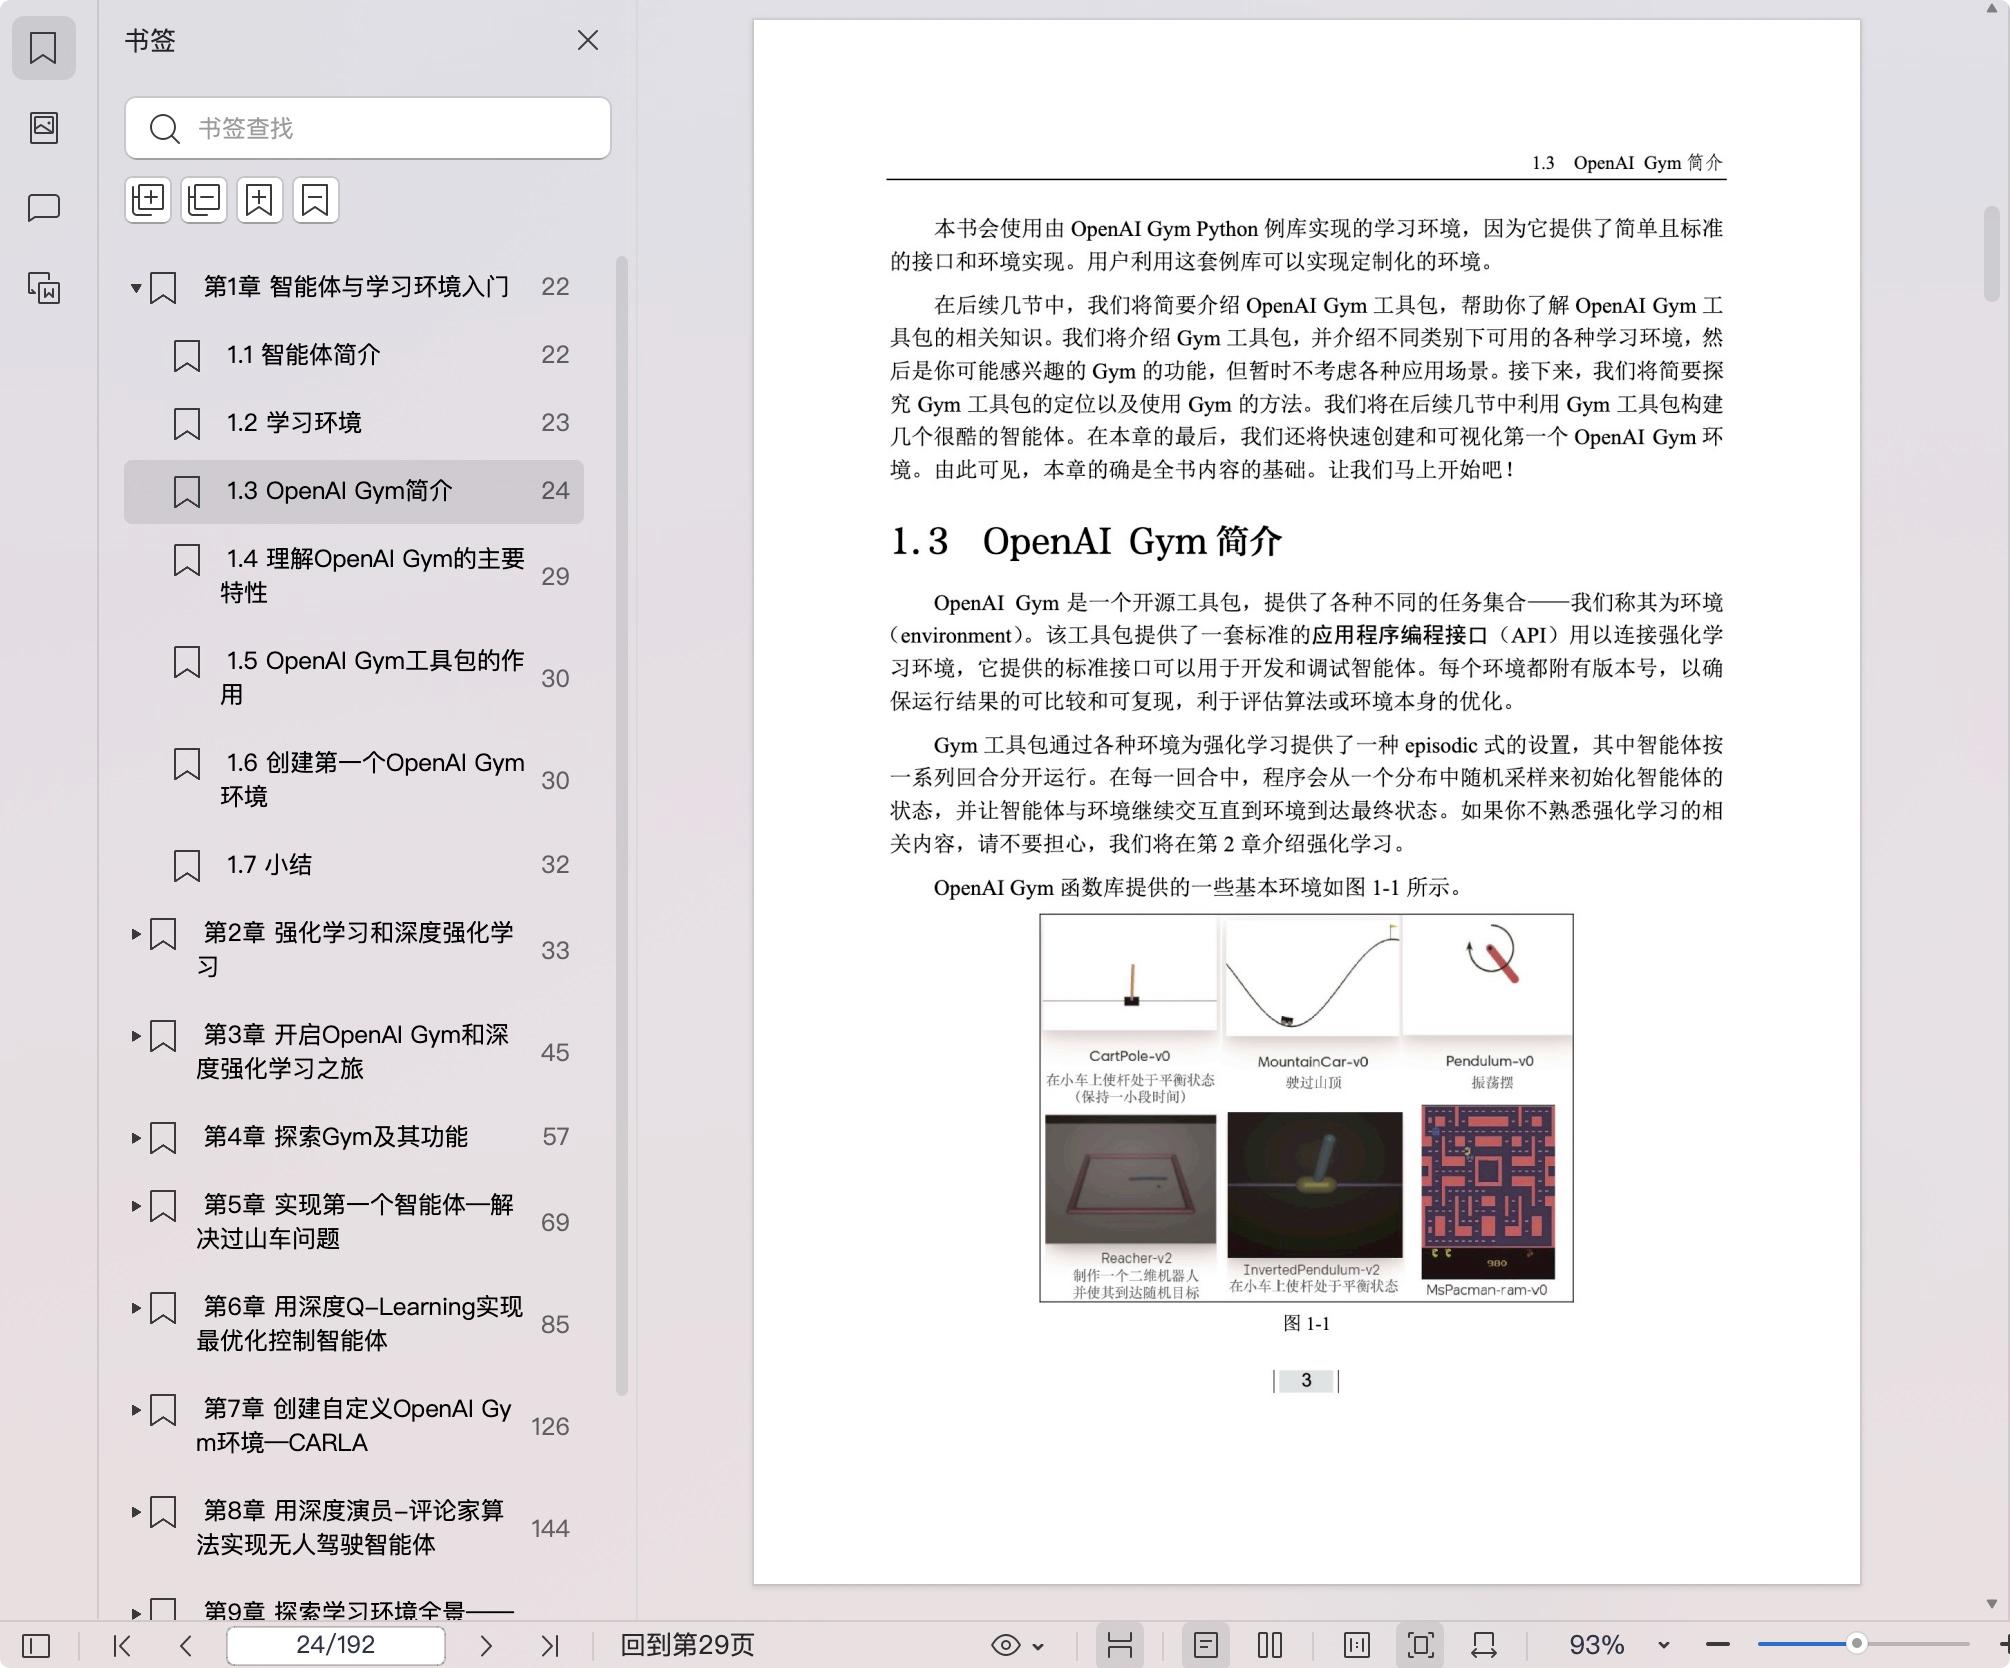Screen dimensions: 2010x1668
Task: Click Figure 1-1 Gym environments image
Action: 1306,1108
